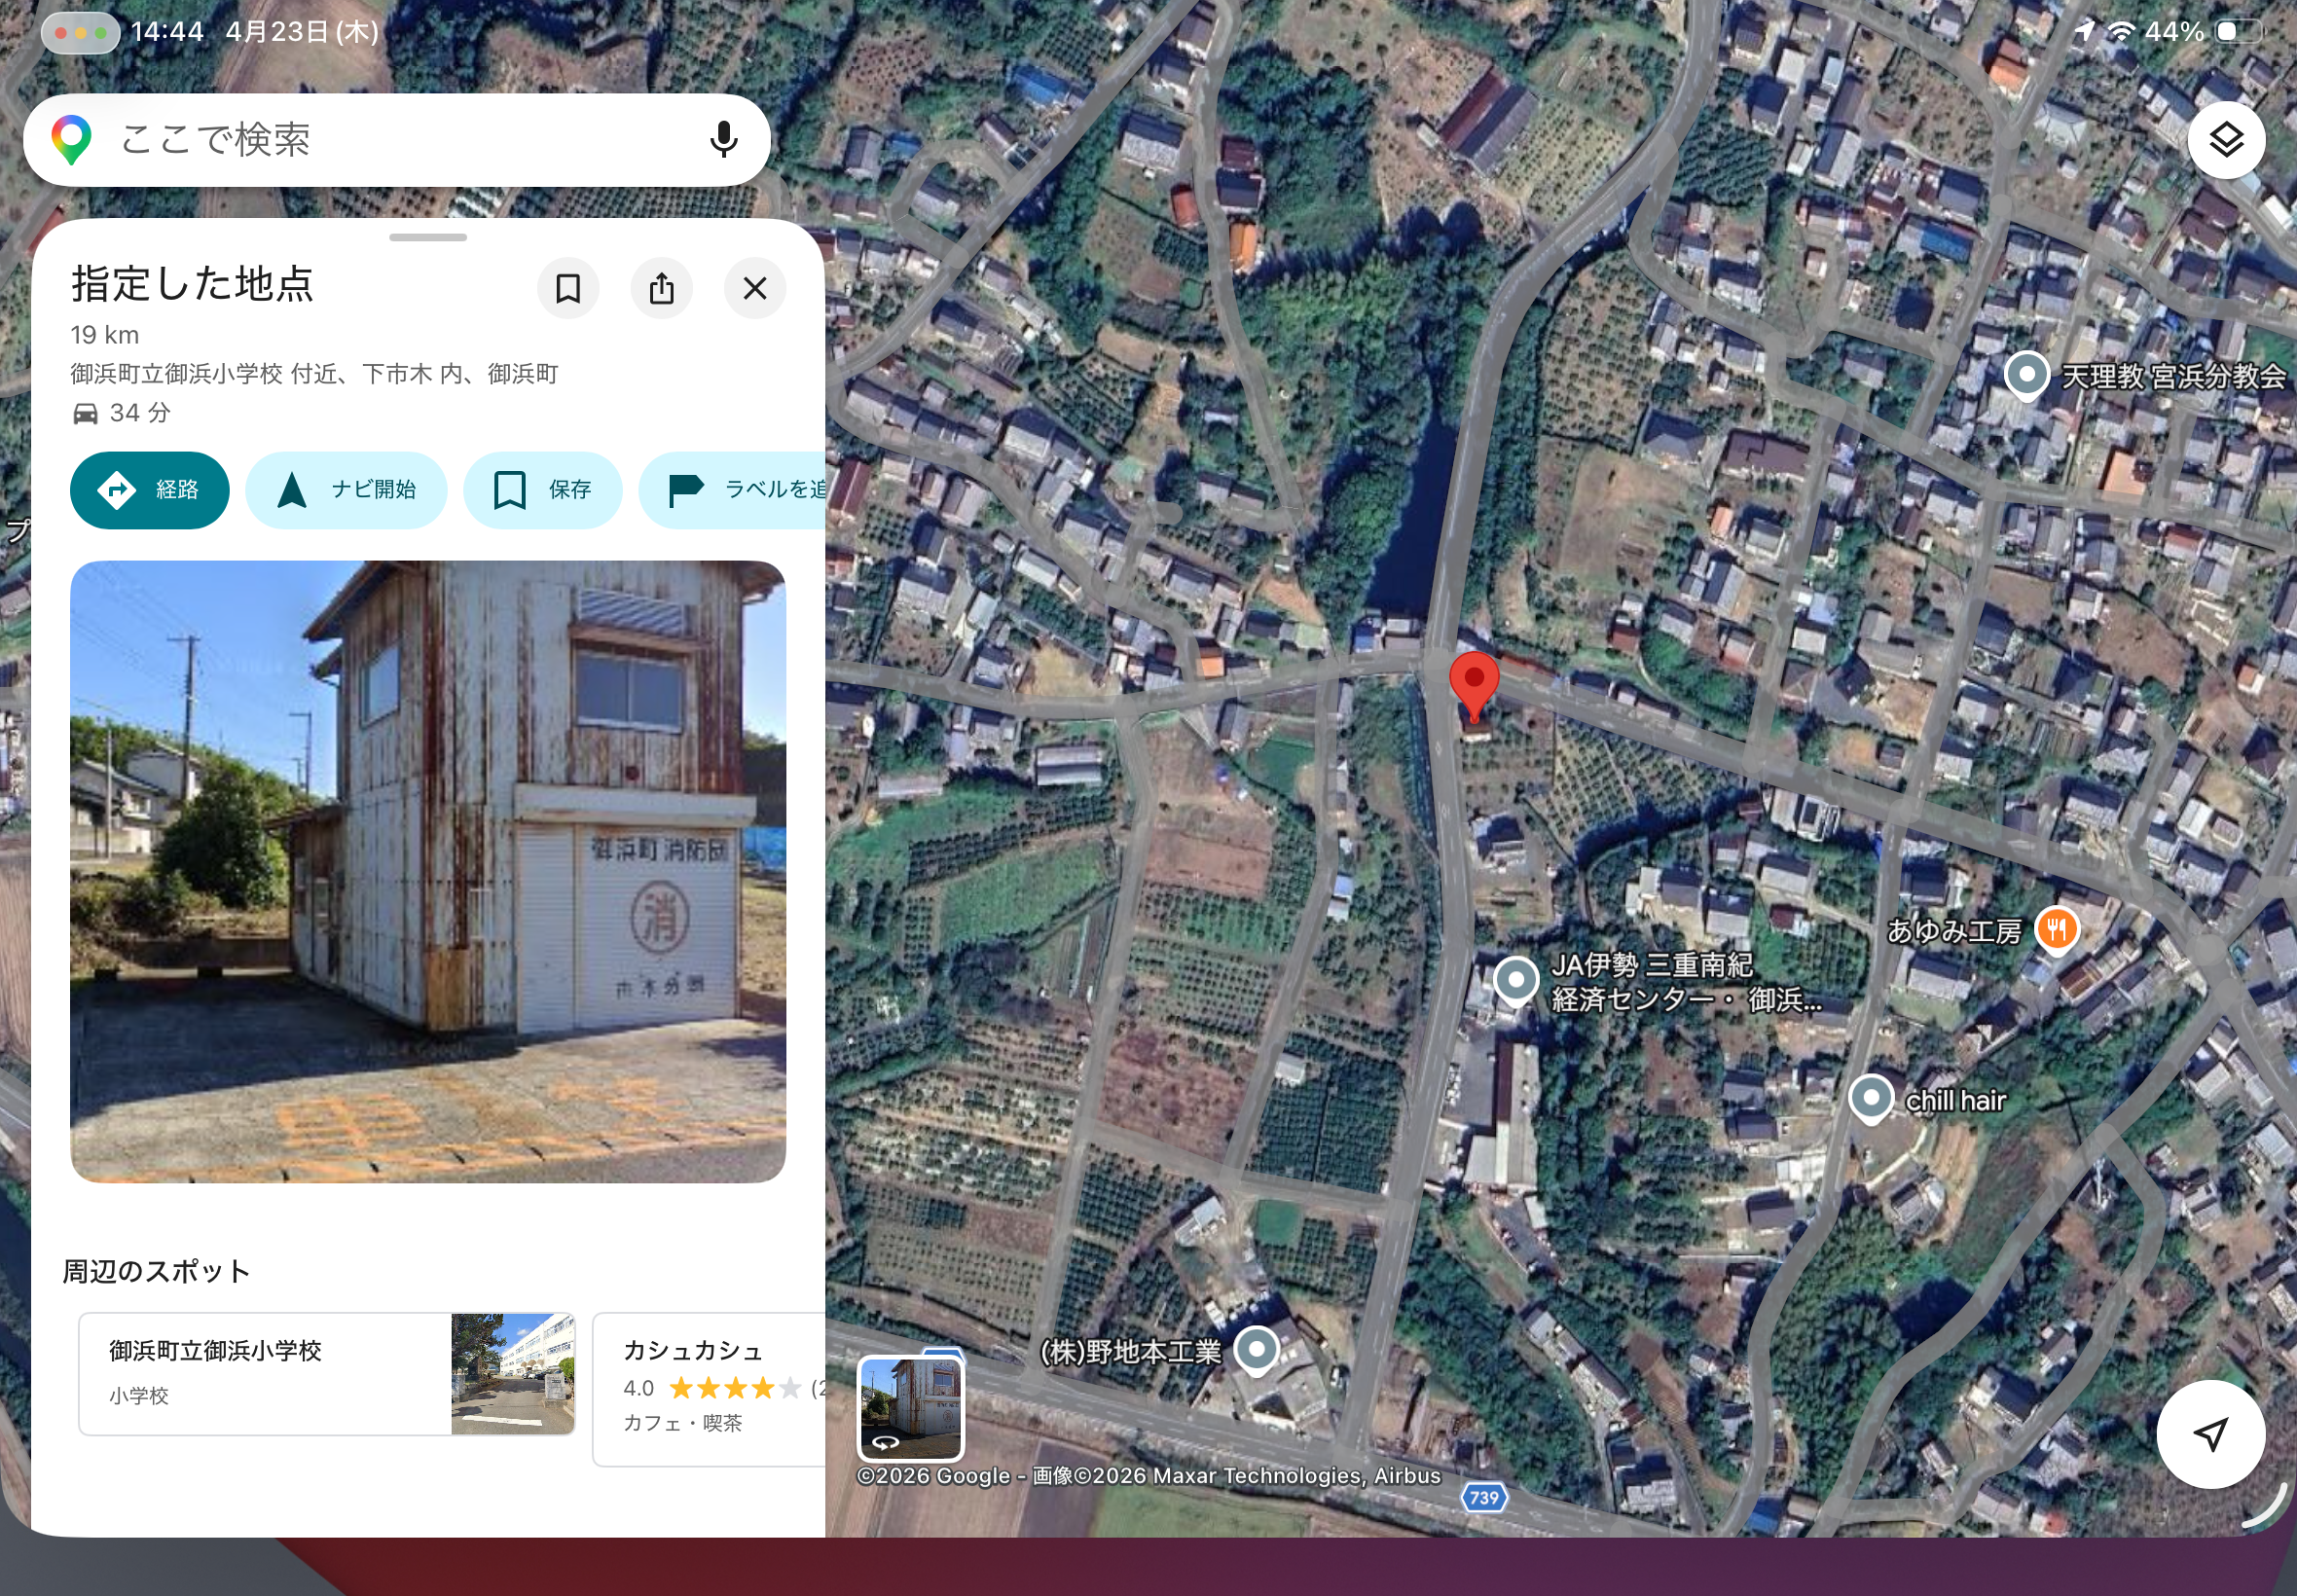Tap the share icon in place panel
Image resolution: width=2297 pixels, height=1596 pixels.
click(x=661, y=289)
